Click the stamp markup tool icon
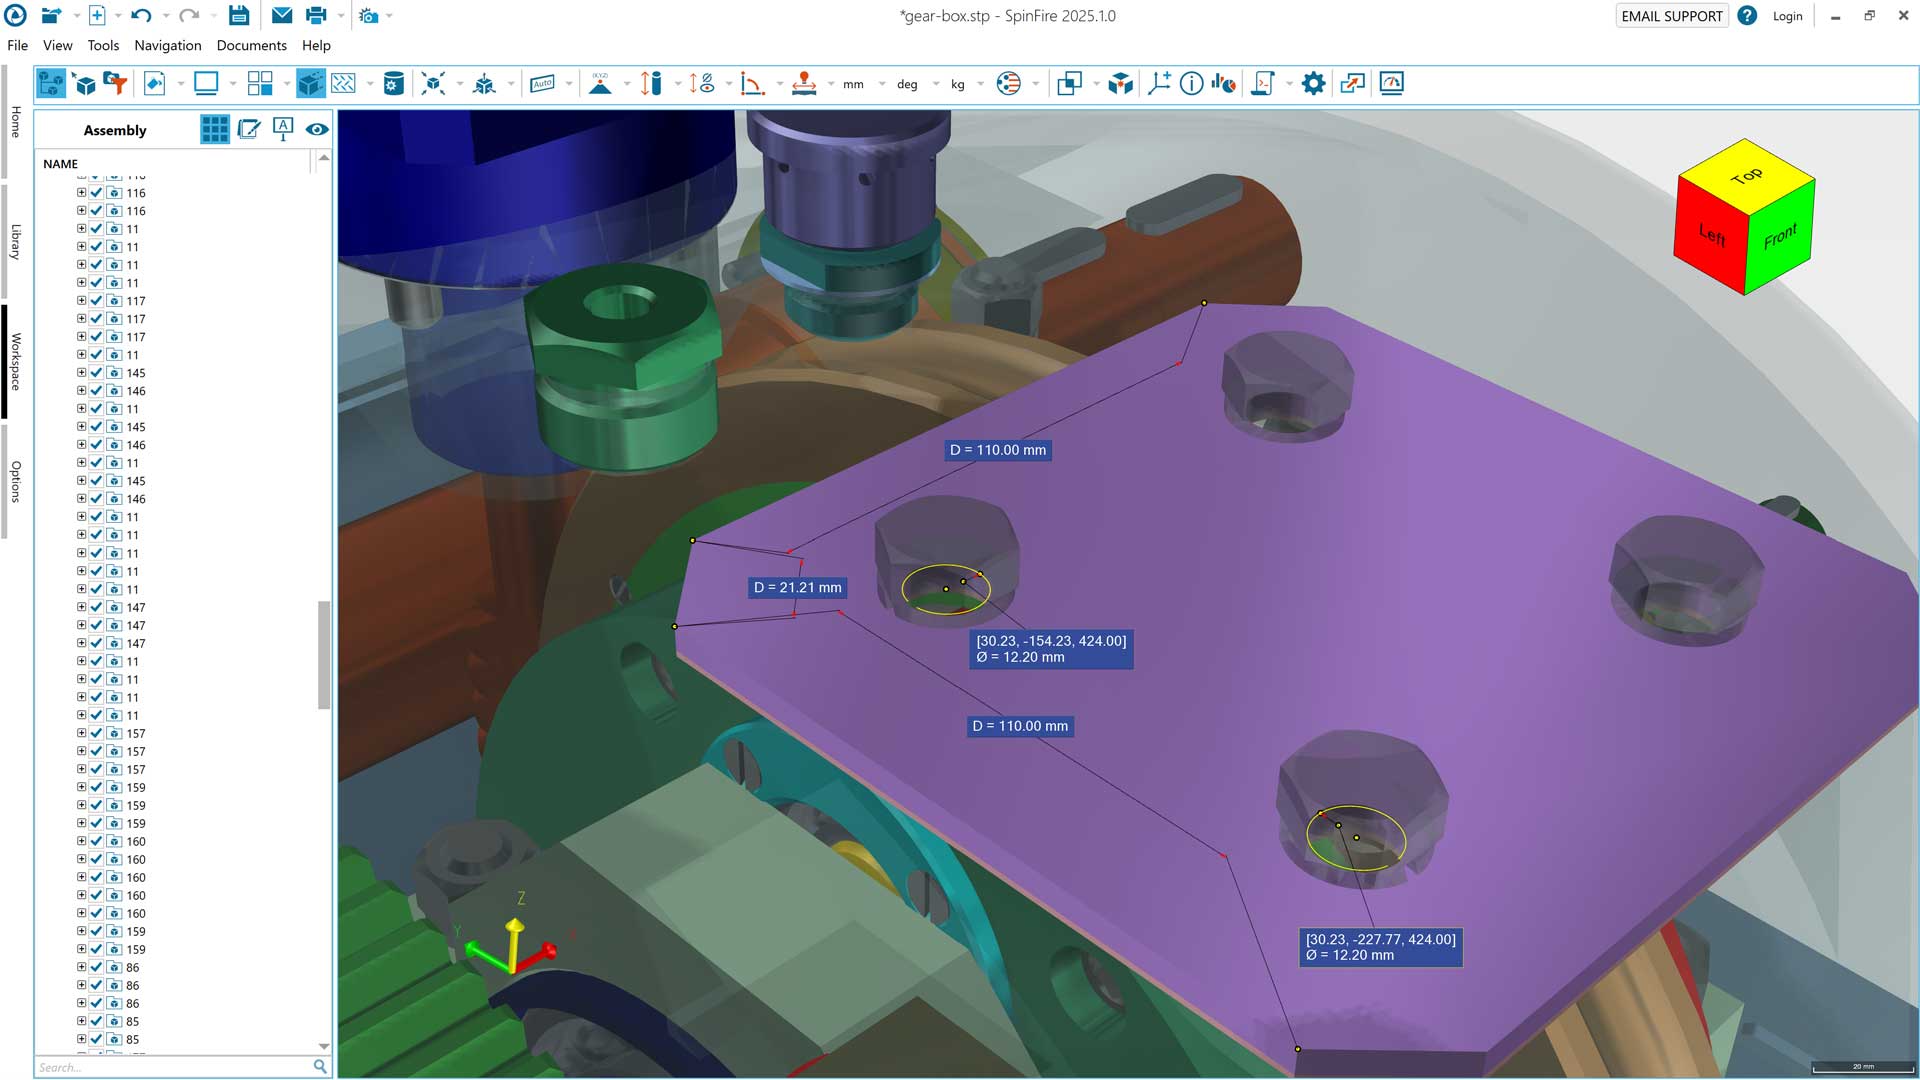 (x=804, y=84)
